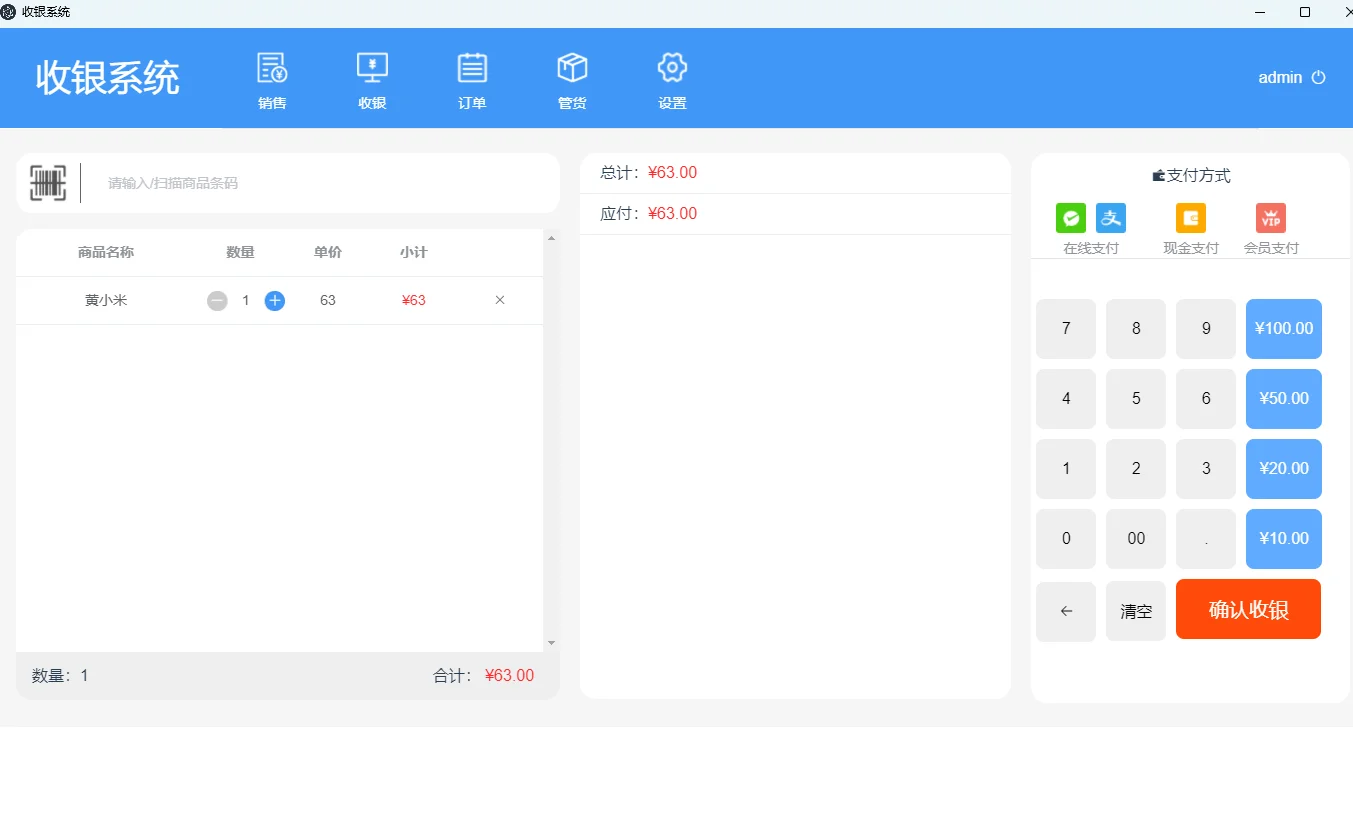Click the 支付方式 heading
Viewport: 1353px width, 823px height.
(x=1191, y=176)
